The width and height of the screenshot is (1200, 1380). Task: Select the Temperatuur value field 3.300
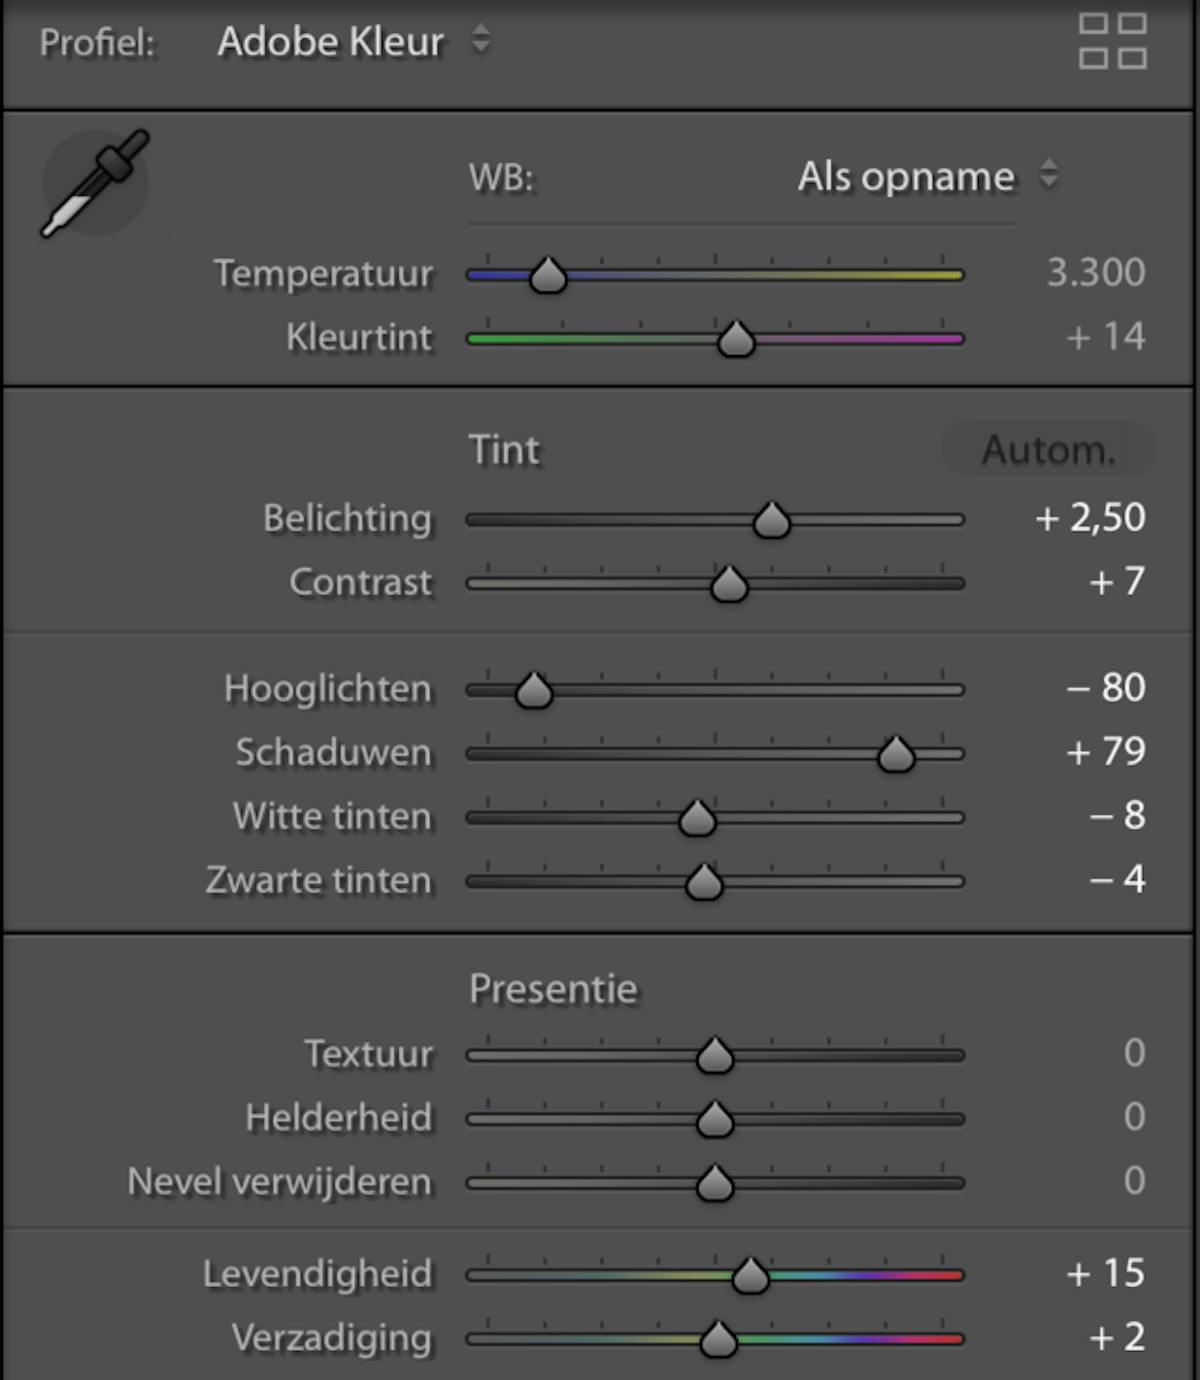tap(1096, 272)
